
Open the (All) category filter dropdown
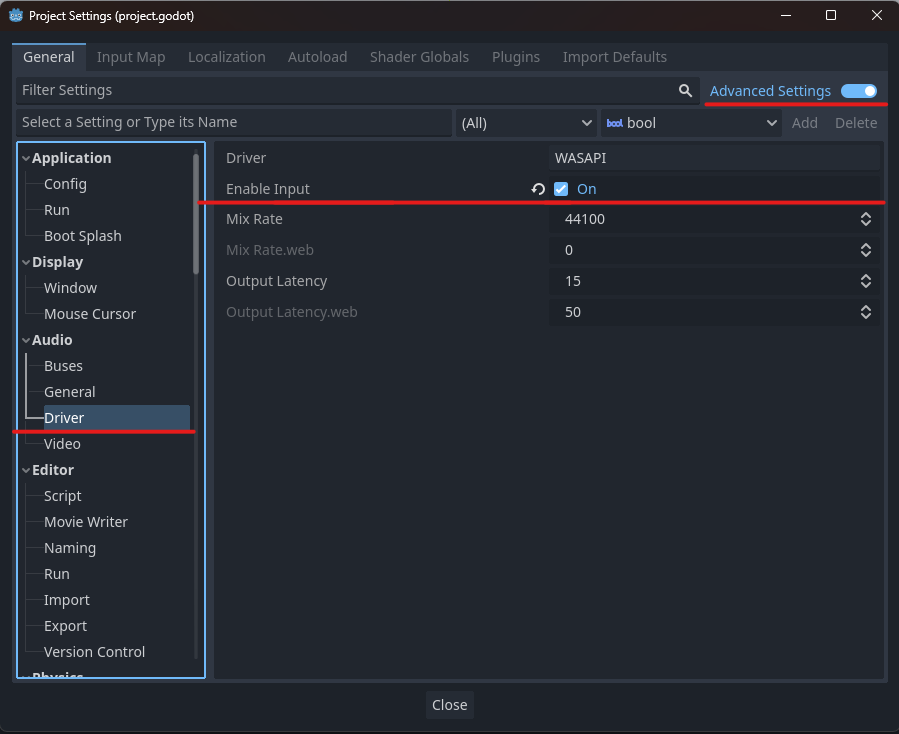coord(526,123)
